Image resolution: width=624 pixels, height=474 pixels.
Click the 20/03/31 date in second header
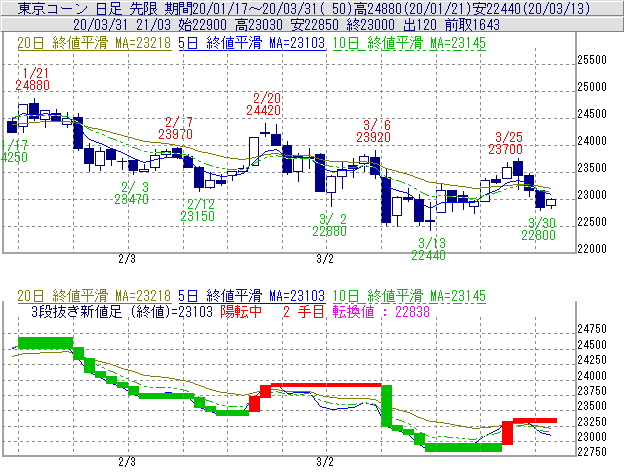[101, 25]
